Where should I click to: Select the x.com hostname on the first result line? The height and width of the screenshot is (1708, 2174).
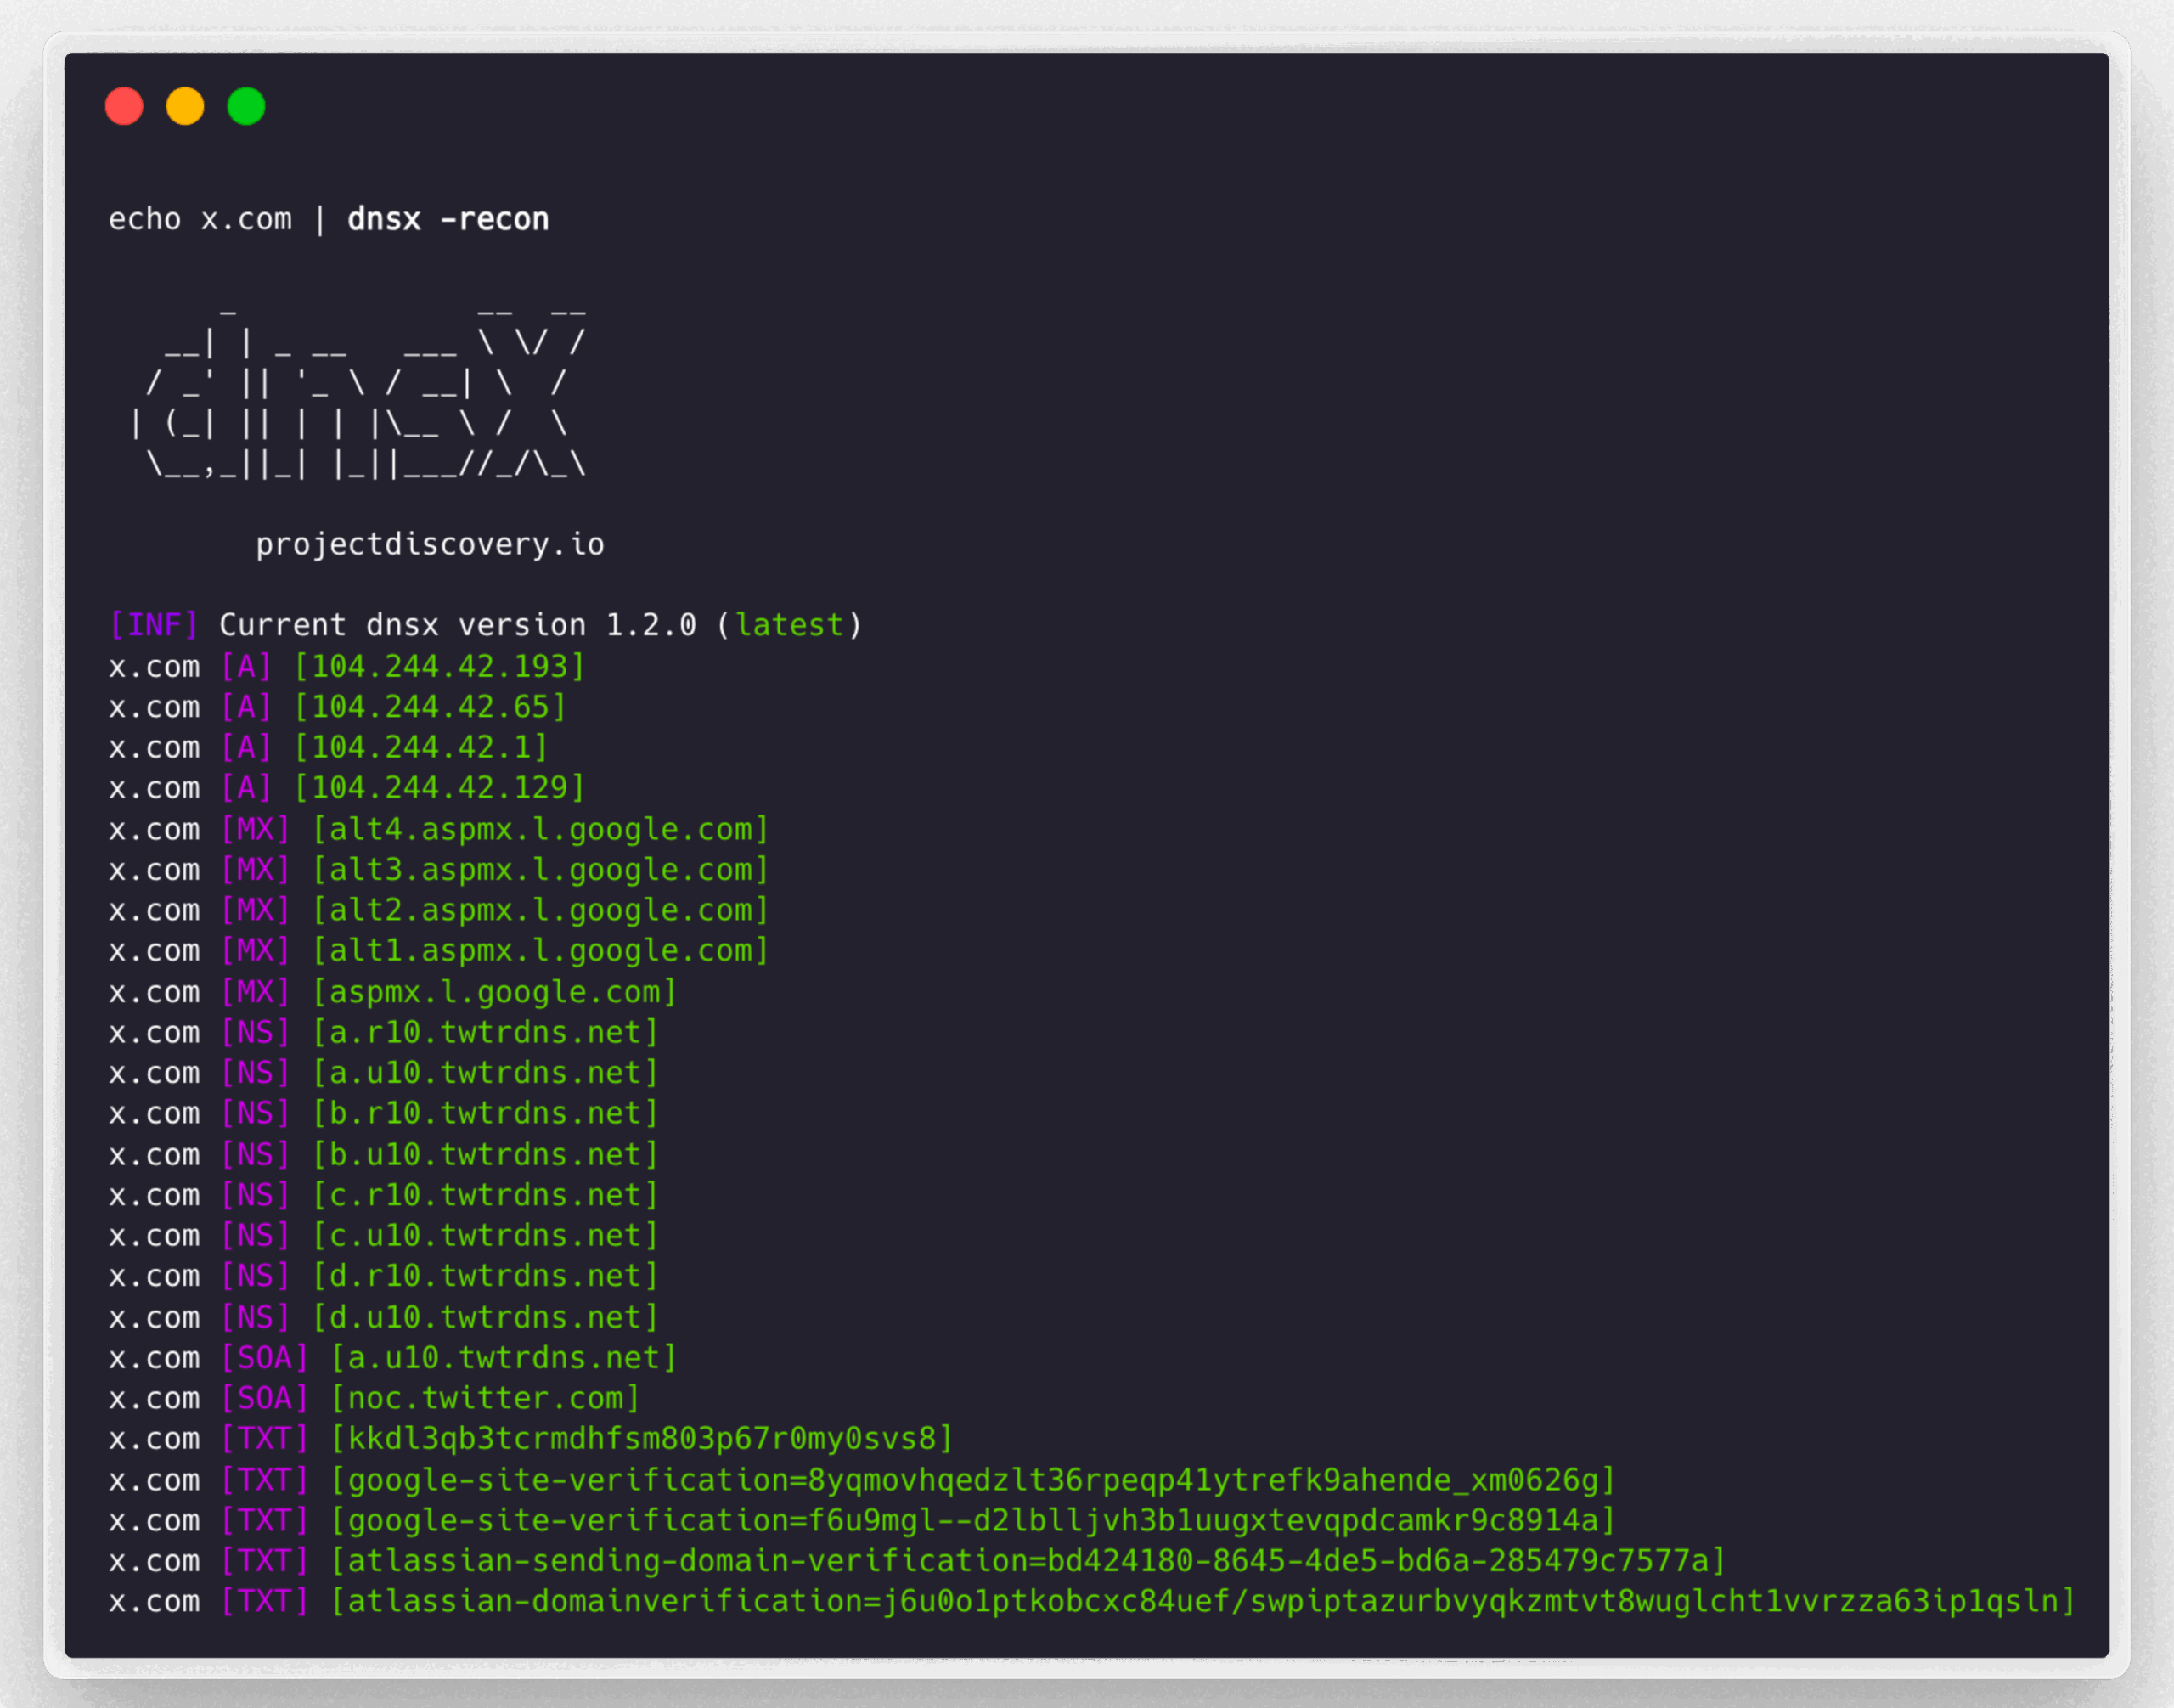click(x=155, y=666)
